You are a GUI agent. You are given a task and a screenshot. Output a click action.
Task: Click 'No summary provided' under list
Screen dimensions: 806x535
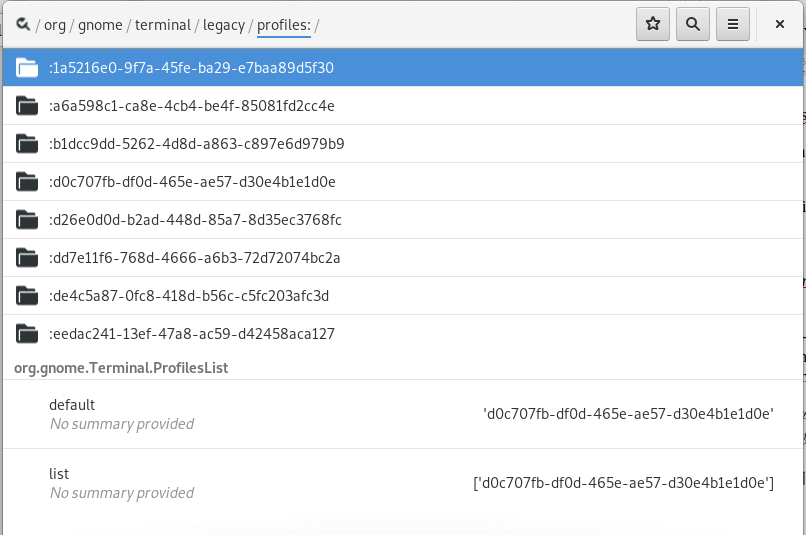click(122, 493)
